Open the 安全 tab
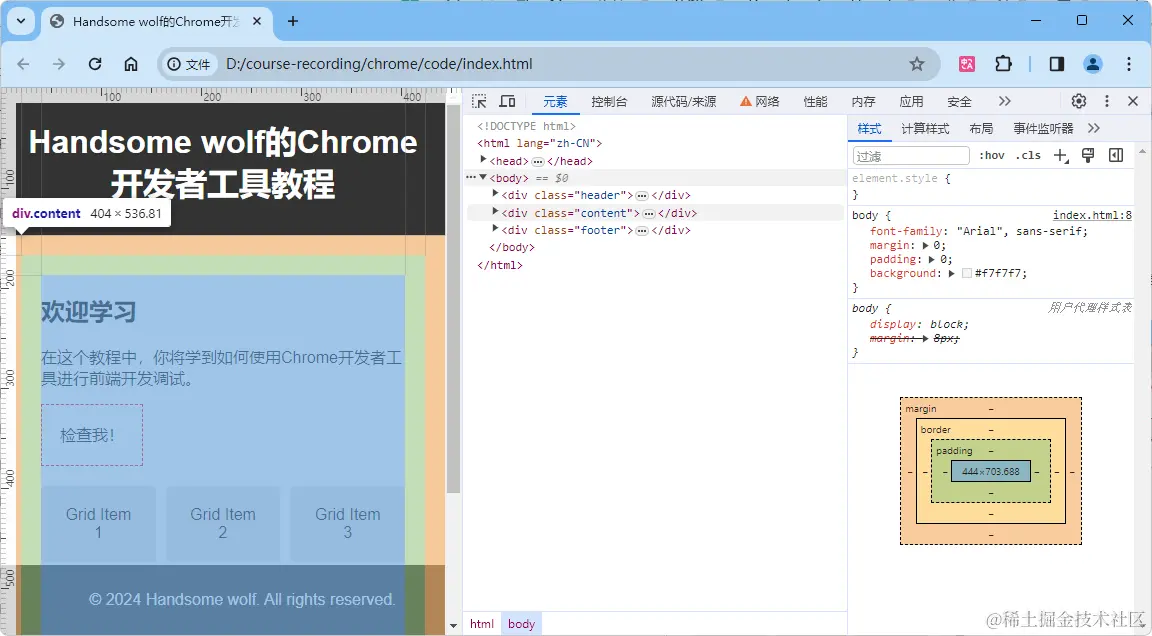Viewport: 1152px width, 636px height. click(x=959, y=101)
